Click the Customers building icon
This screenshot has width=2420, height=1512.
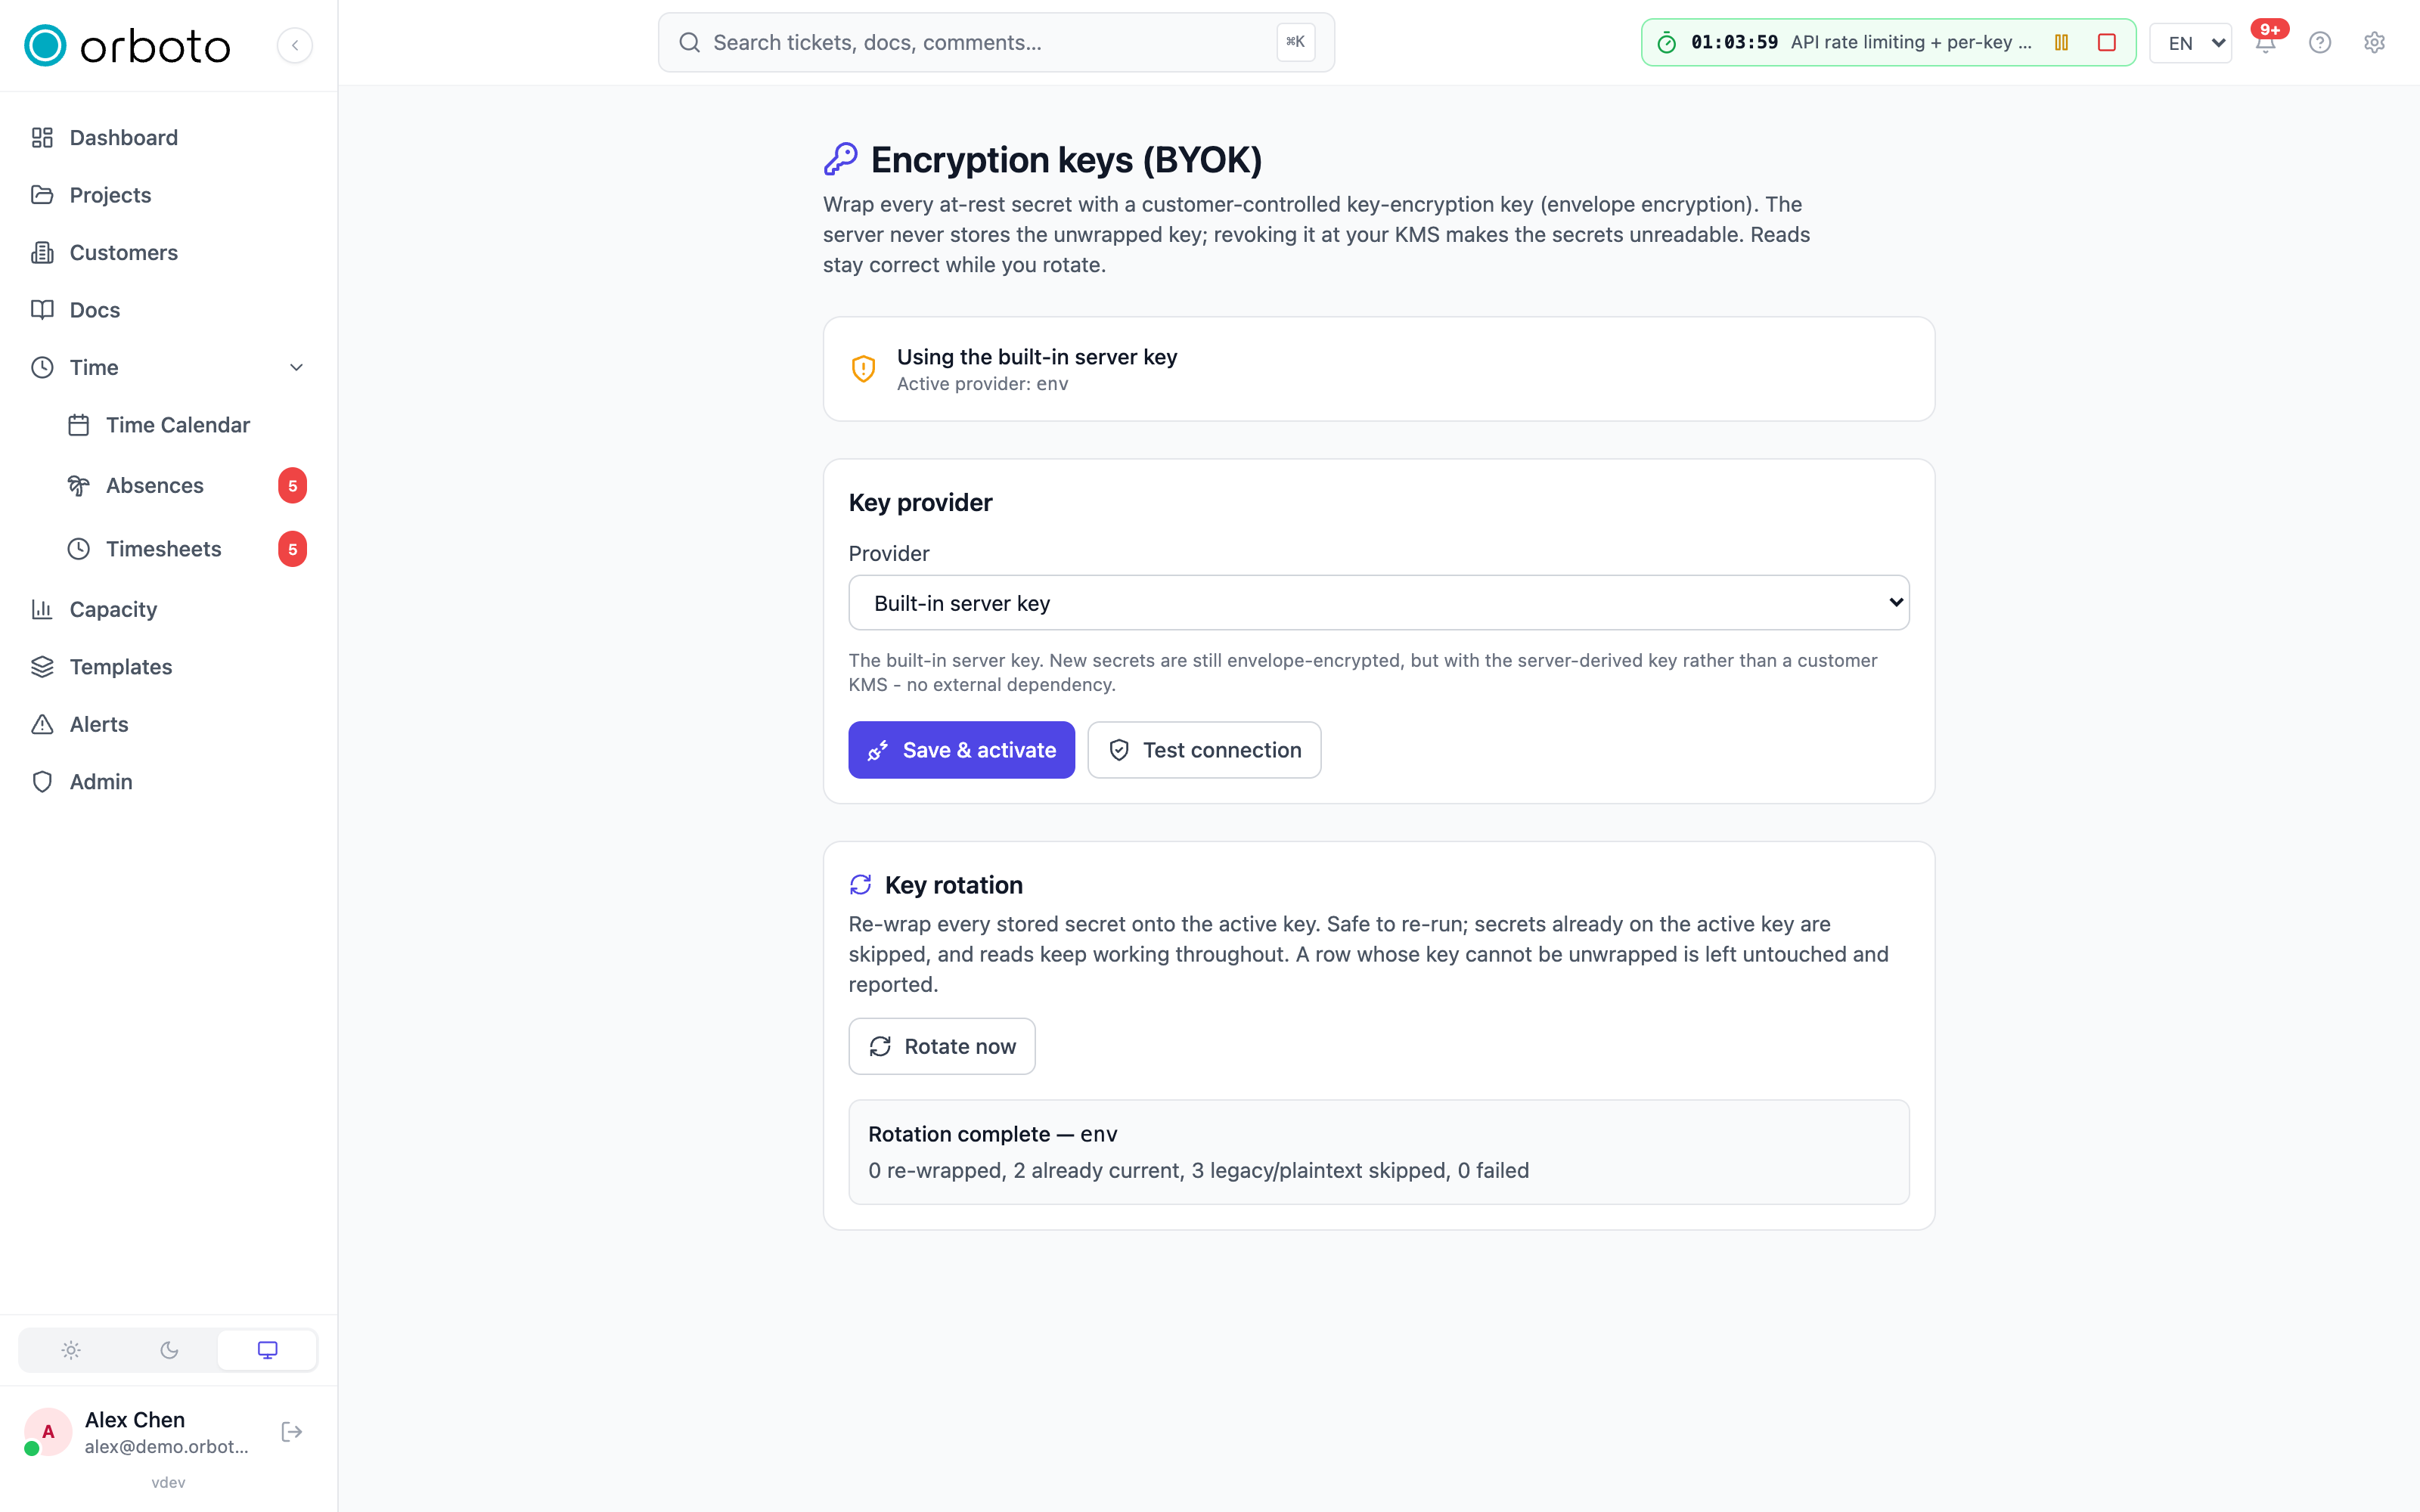pyautogui.click(x=42, y=253)
